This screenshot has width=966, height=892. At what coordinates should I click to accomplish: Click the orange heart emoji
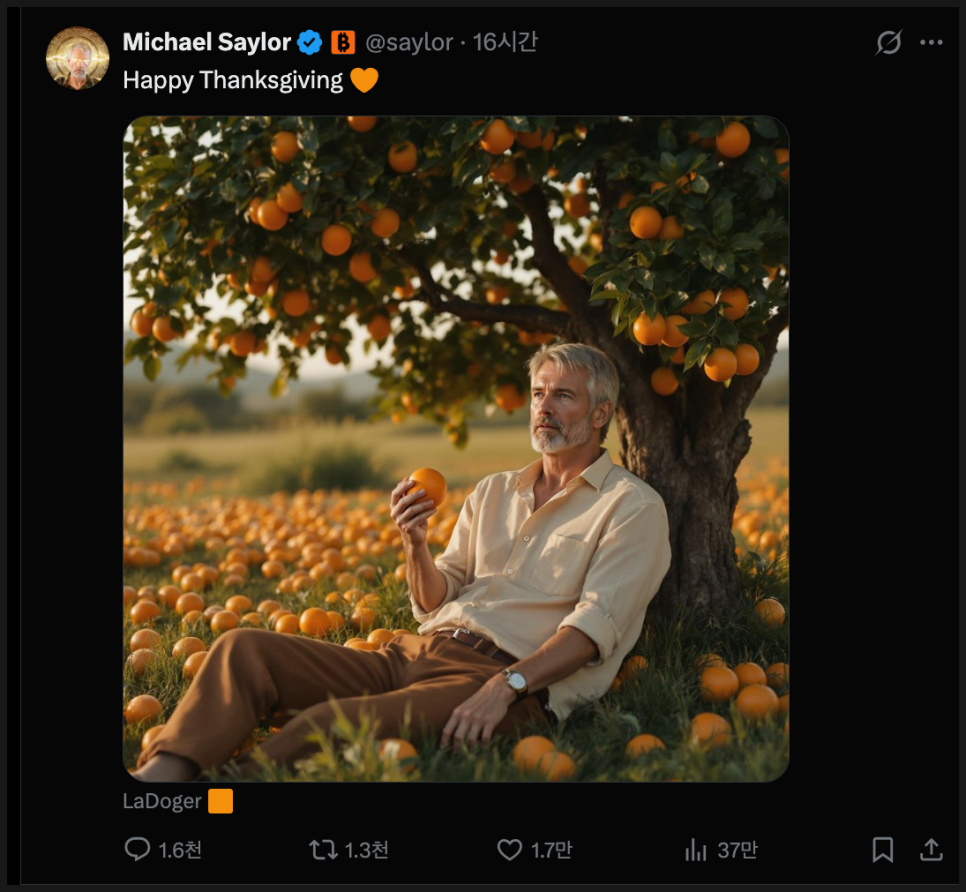(364, 80)
